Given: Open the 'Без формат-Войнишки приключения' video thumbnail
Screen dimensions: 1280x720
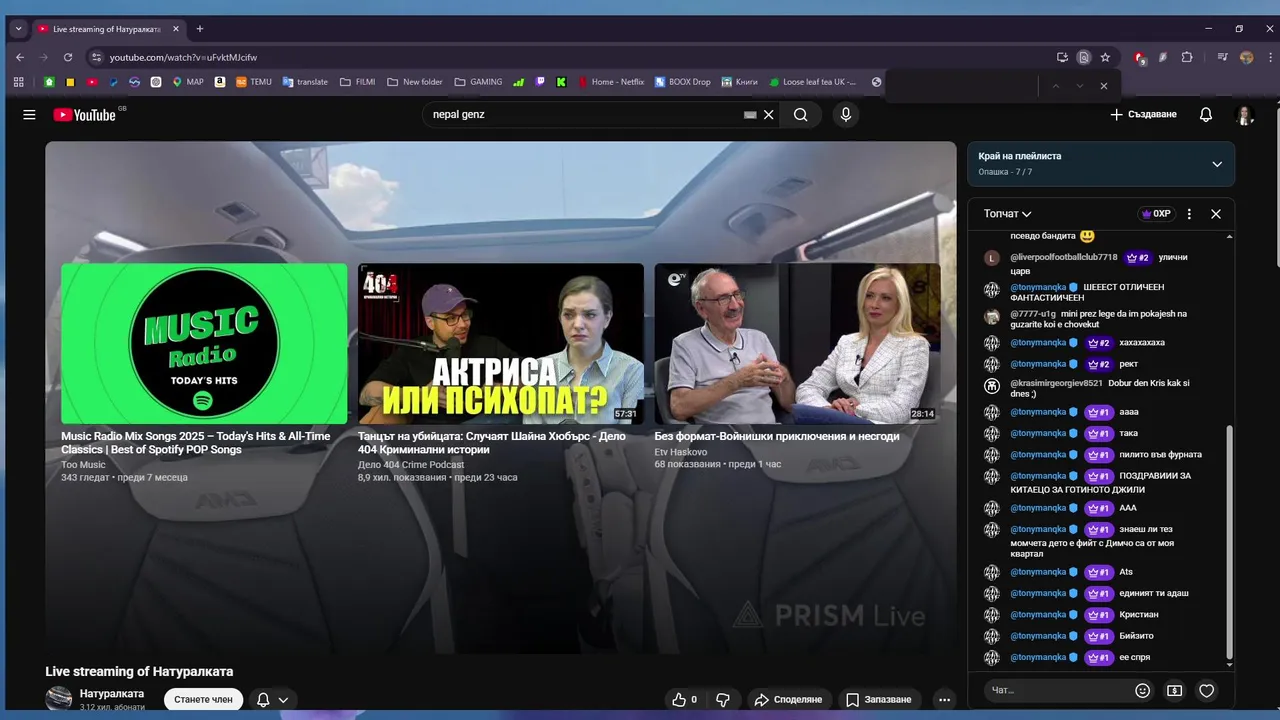Looking at the screenshot, I should coord(797,344).
